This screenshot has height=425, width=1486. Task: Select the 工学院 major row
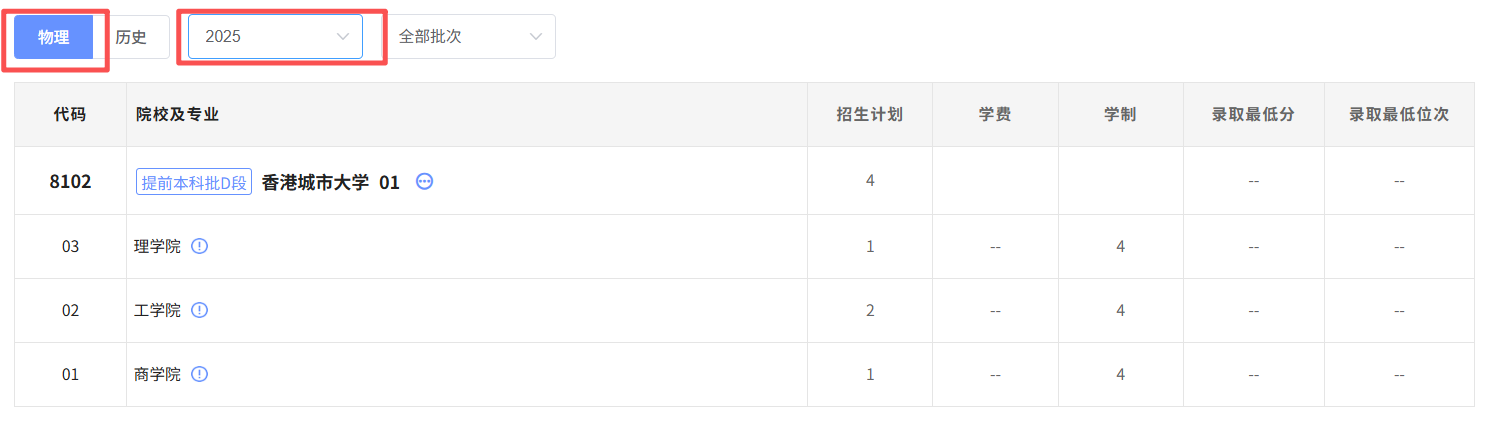click(744, 310)
